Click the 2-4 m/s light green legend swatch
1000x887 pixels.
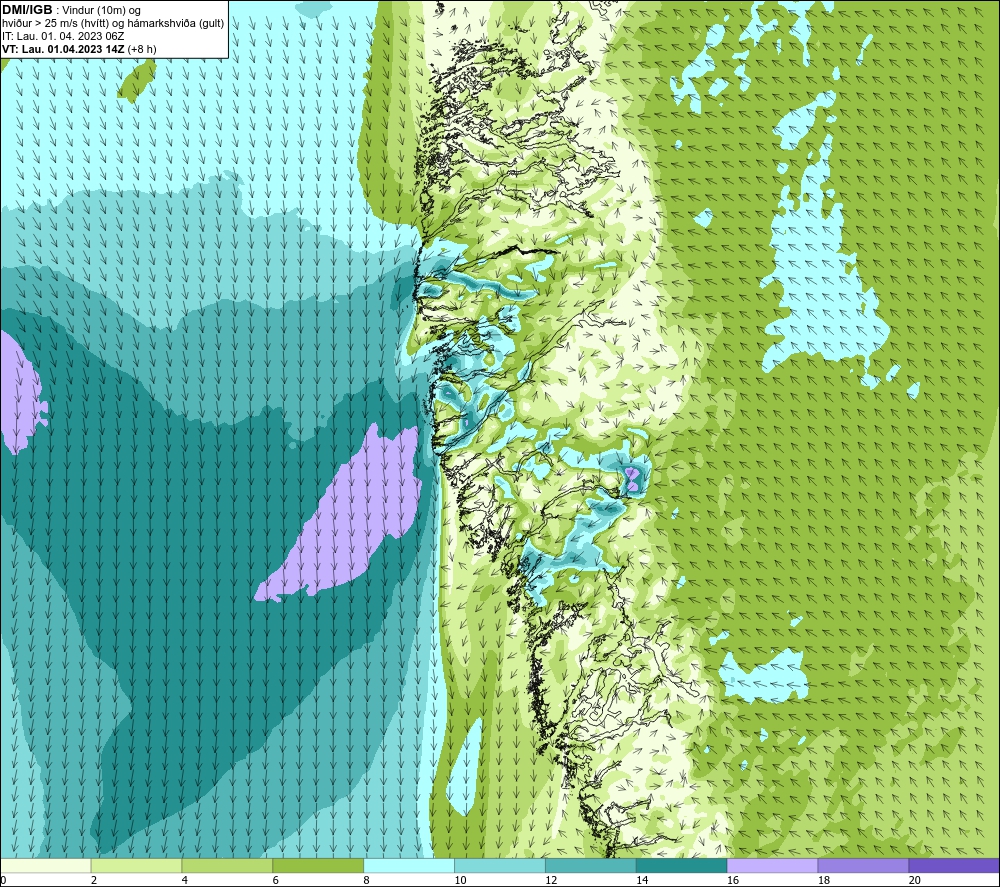click(136, 865)
